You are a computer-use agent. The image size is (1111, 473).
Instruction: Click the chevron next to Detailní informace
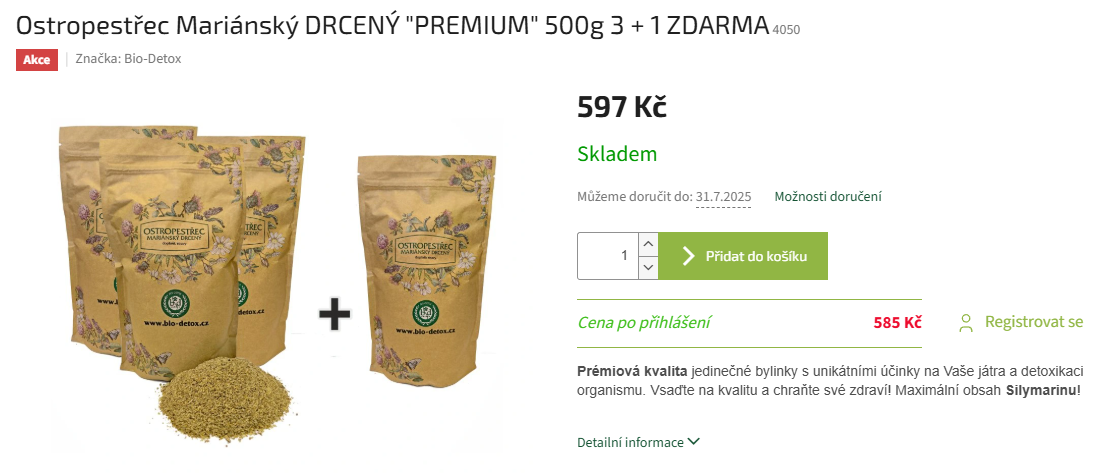coord(694,442)
